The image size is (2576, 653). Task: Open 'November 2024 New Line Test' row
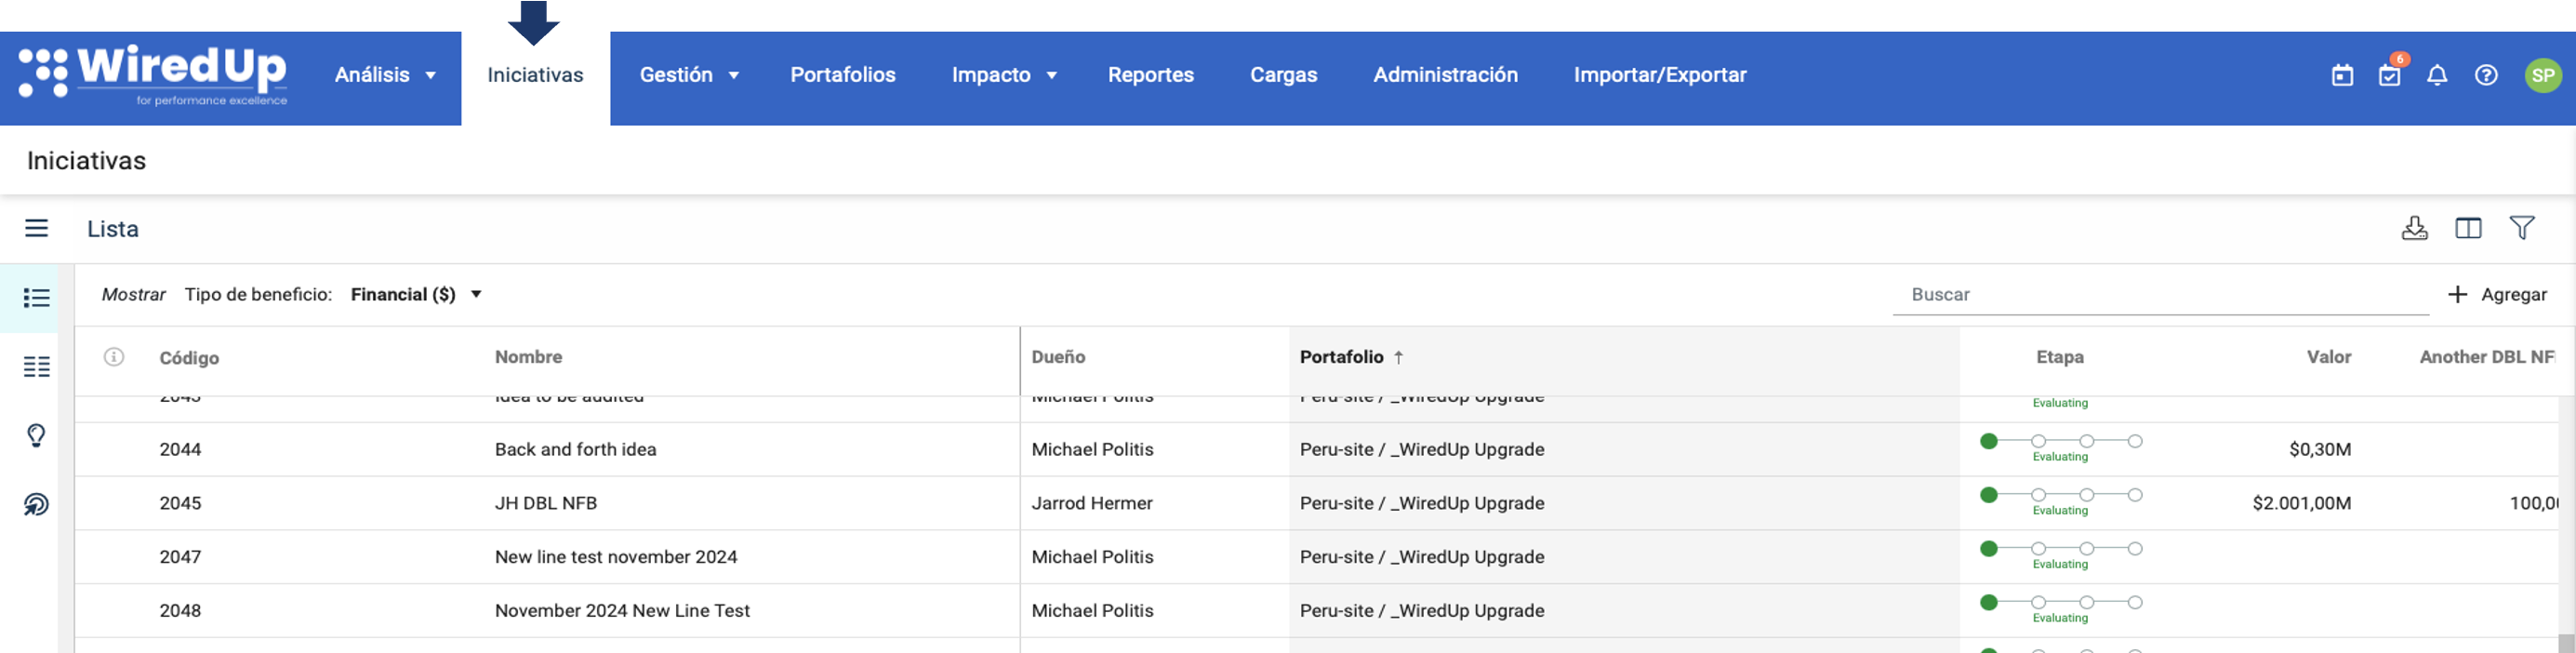tap(622, 611)
